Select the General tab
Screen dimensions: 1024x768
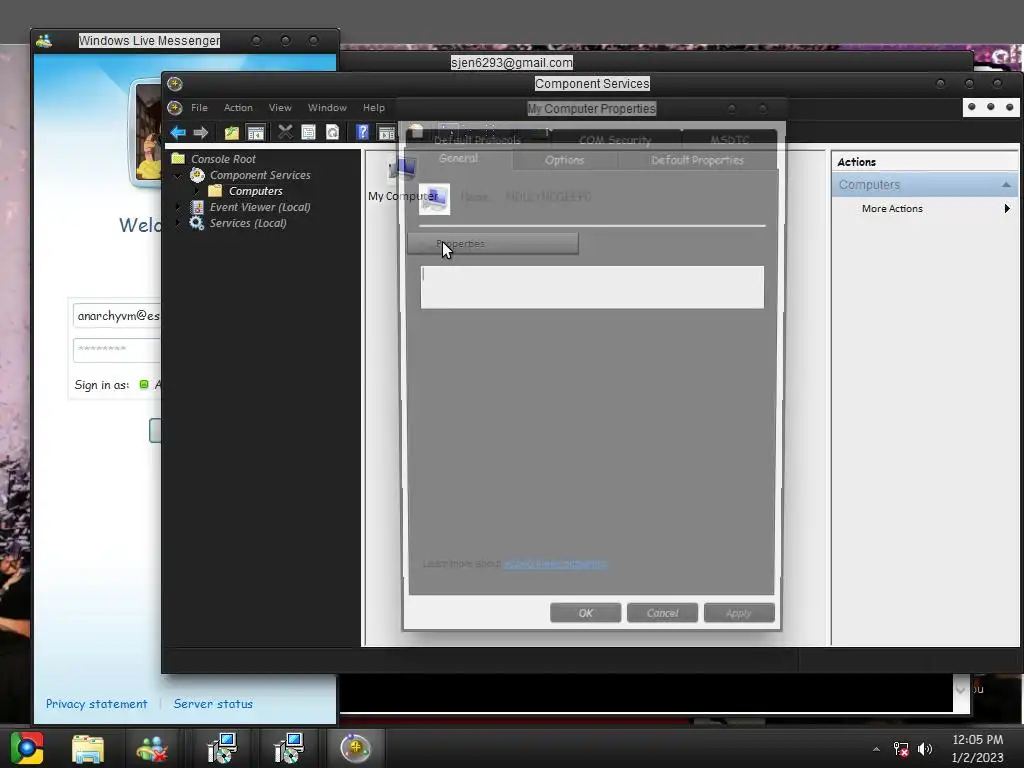(x=458, y=159)
